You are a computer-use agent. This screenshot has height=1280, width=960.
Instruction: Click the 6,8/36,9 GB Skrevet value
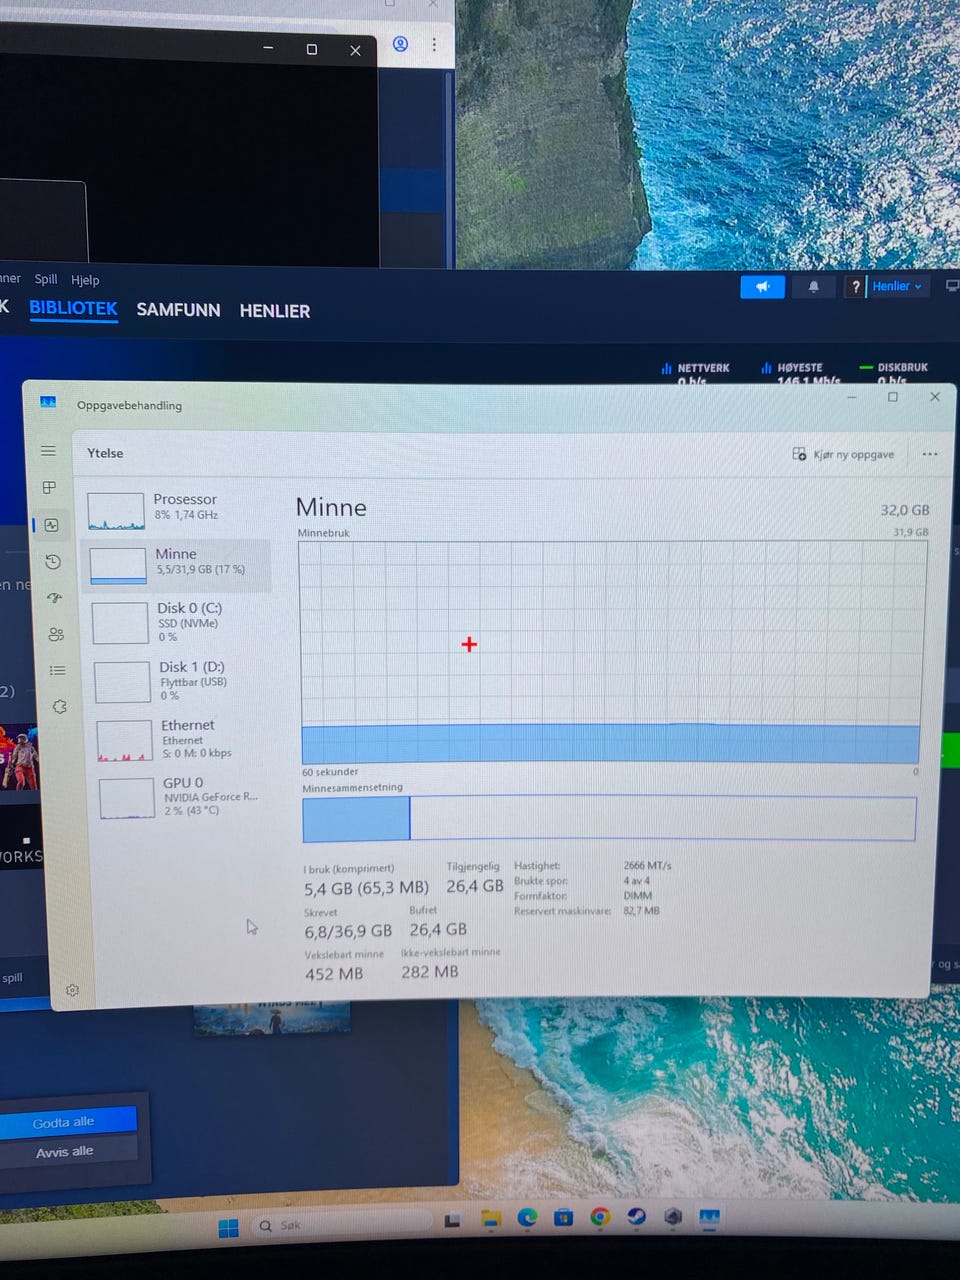(348, 931)
